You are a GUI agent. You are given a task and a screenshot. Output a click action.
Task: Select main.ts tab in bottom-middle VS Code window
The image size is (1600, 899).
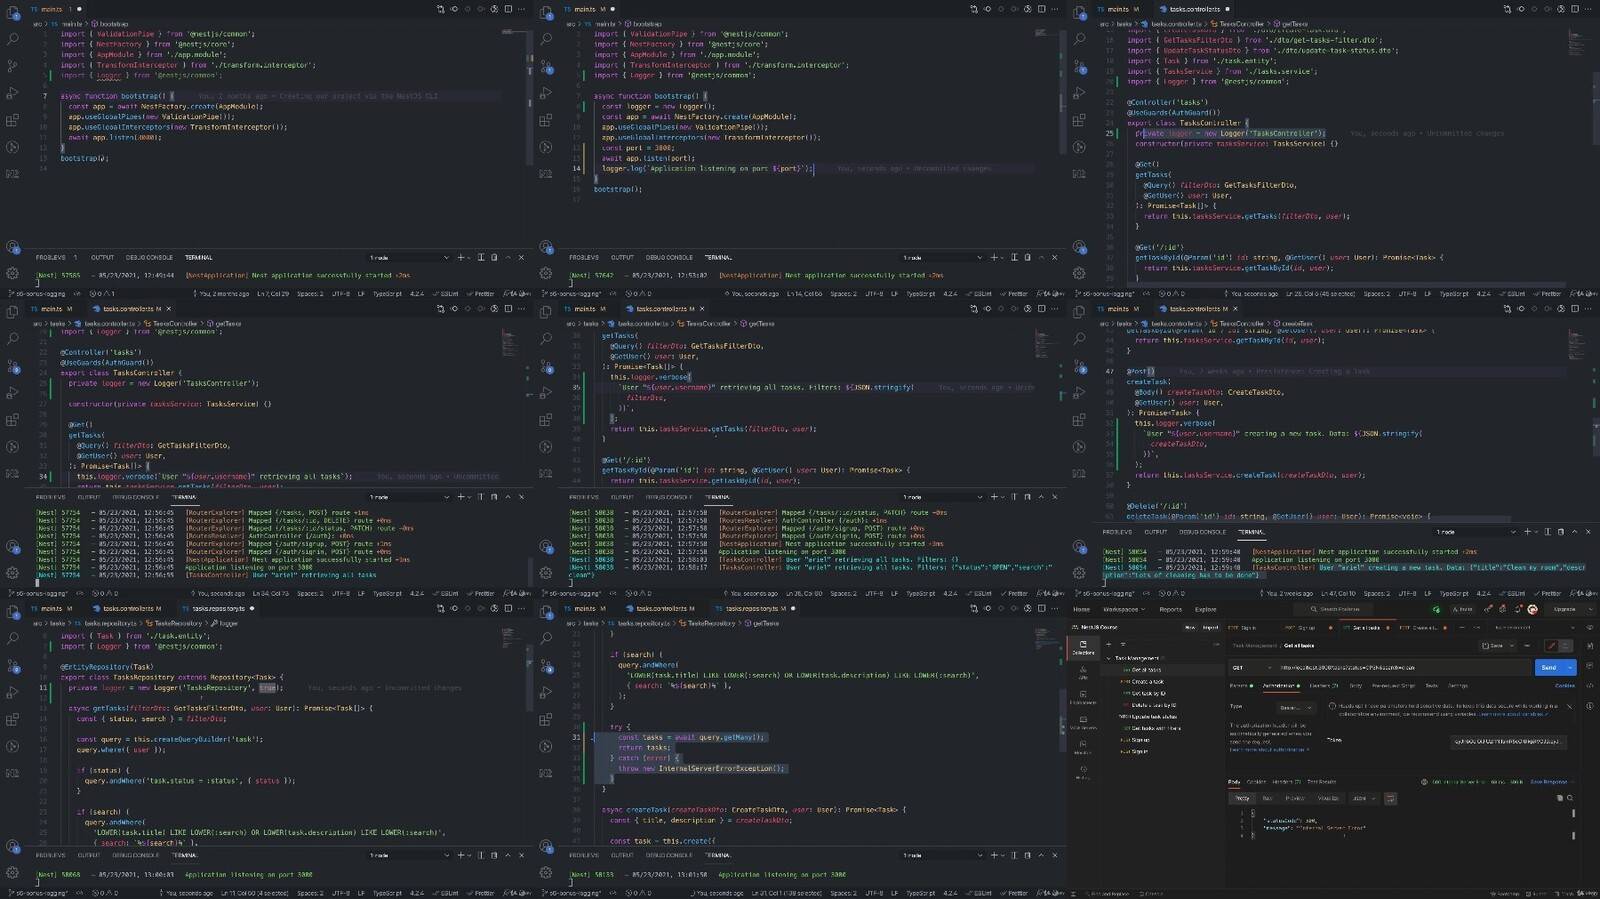pos(585,608)
